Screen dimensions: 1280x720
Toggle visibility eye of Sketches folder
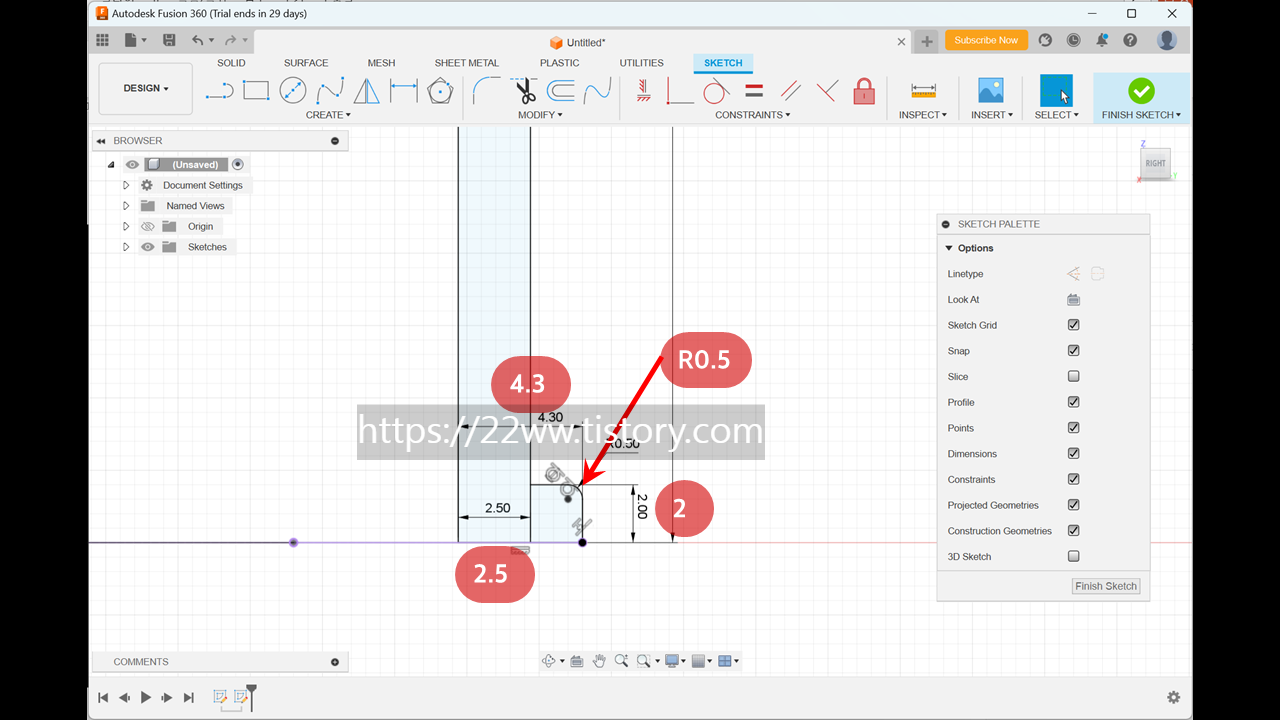click(x=147, y=247)
